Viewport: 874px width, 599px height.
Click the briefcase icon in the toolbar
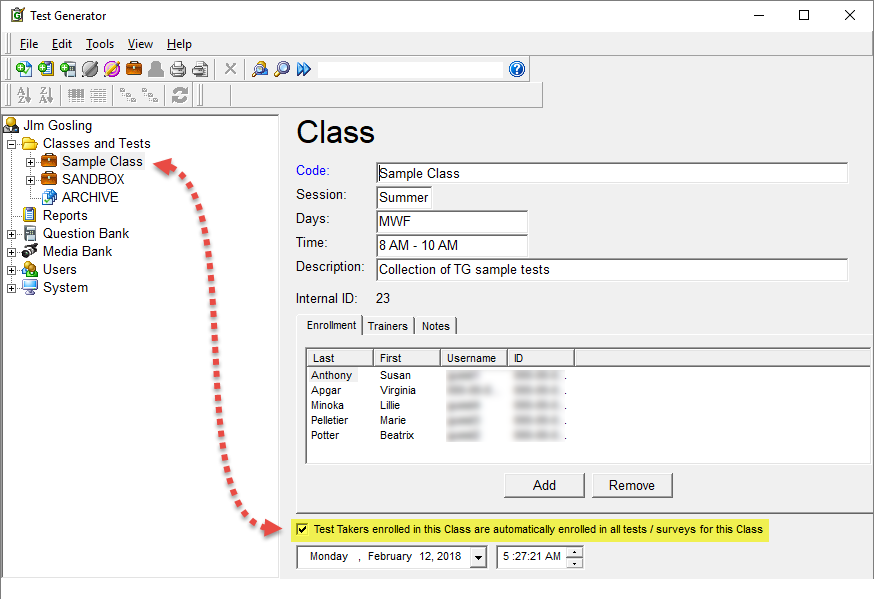click(x=134, y=69)
